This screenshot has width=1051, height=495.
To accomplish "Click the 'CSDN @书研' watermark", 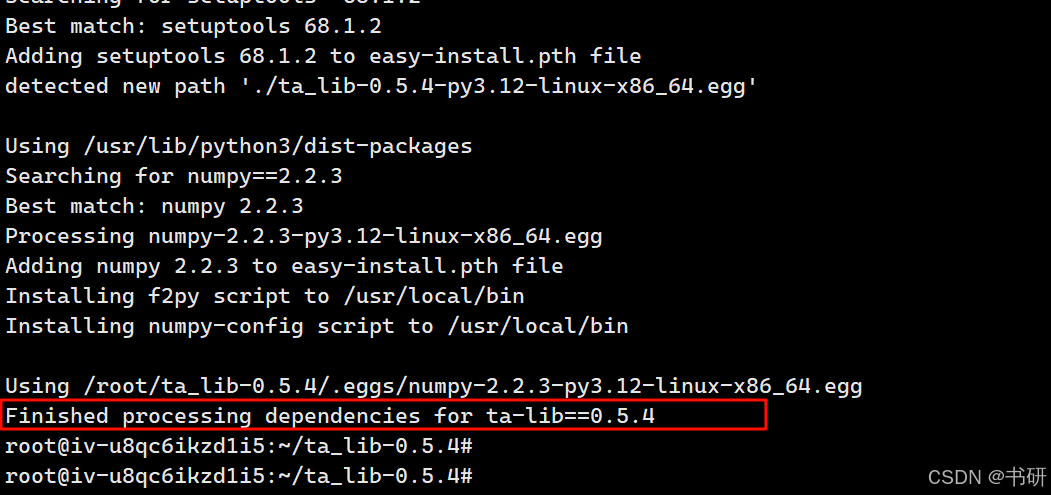I will (987, 477).
